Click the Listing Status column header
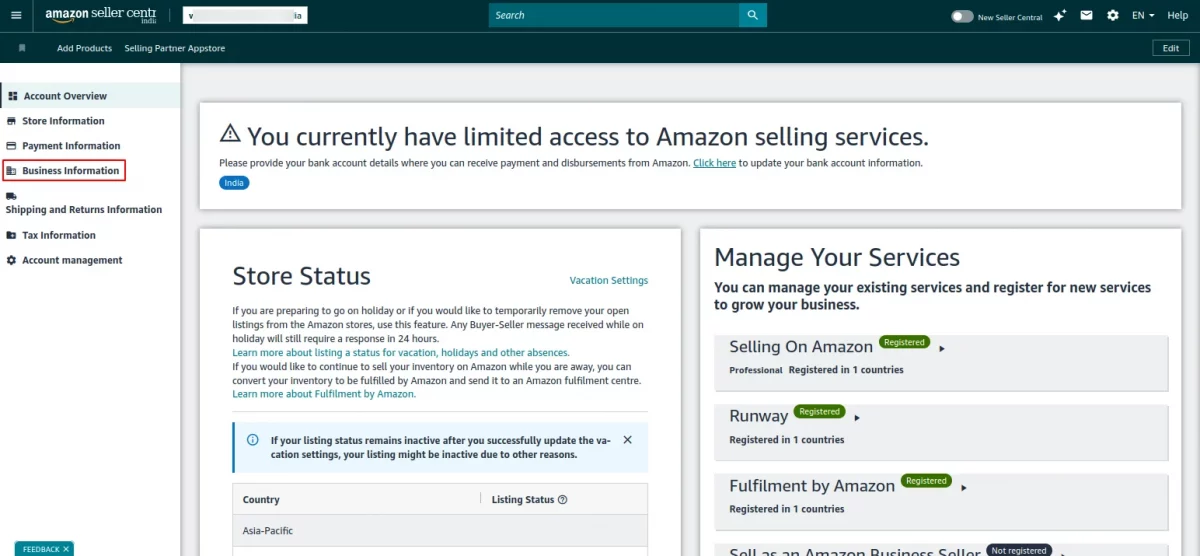 (524, 500)
